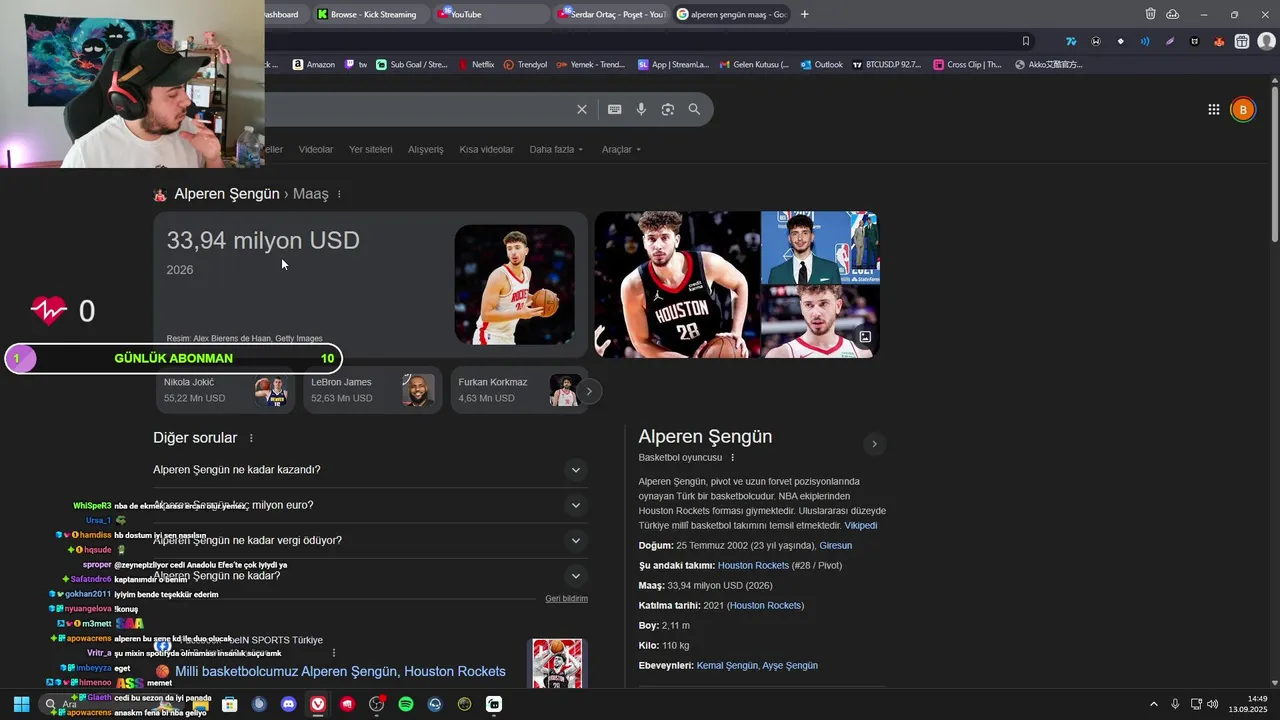Switch to the Videolar search tab
Viewport: 1280px width, 720px height.
pos(316,149)
